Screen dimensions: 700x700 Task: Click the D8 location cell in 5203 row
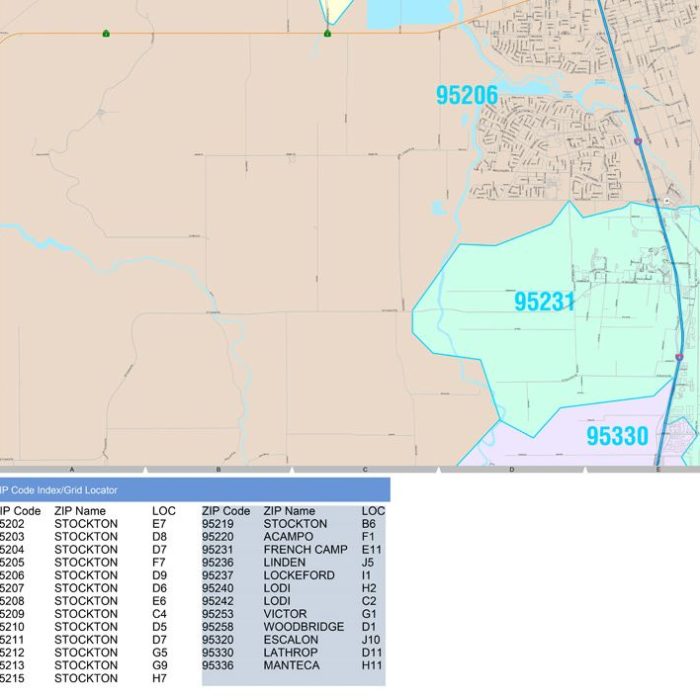(x=159, y=537)
